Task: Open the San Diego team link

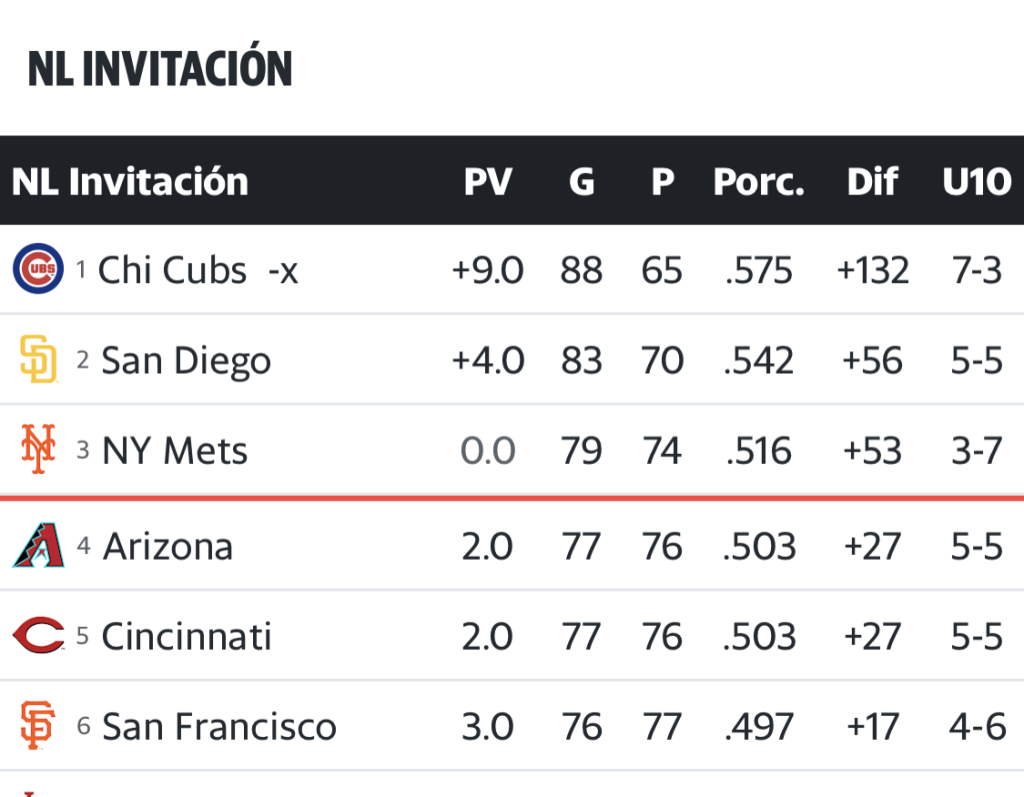Action: 186,361
